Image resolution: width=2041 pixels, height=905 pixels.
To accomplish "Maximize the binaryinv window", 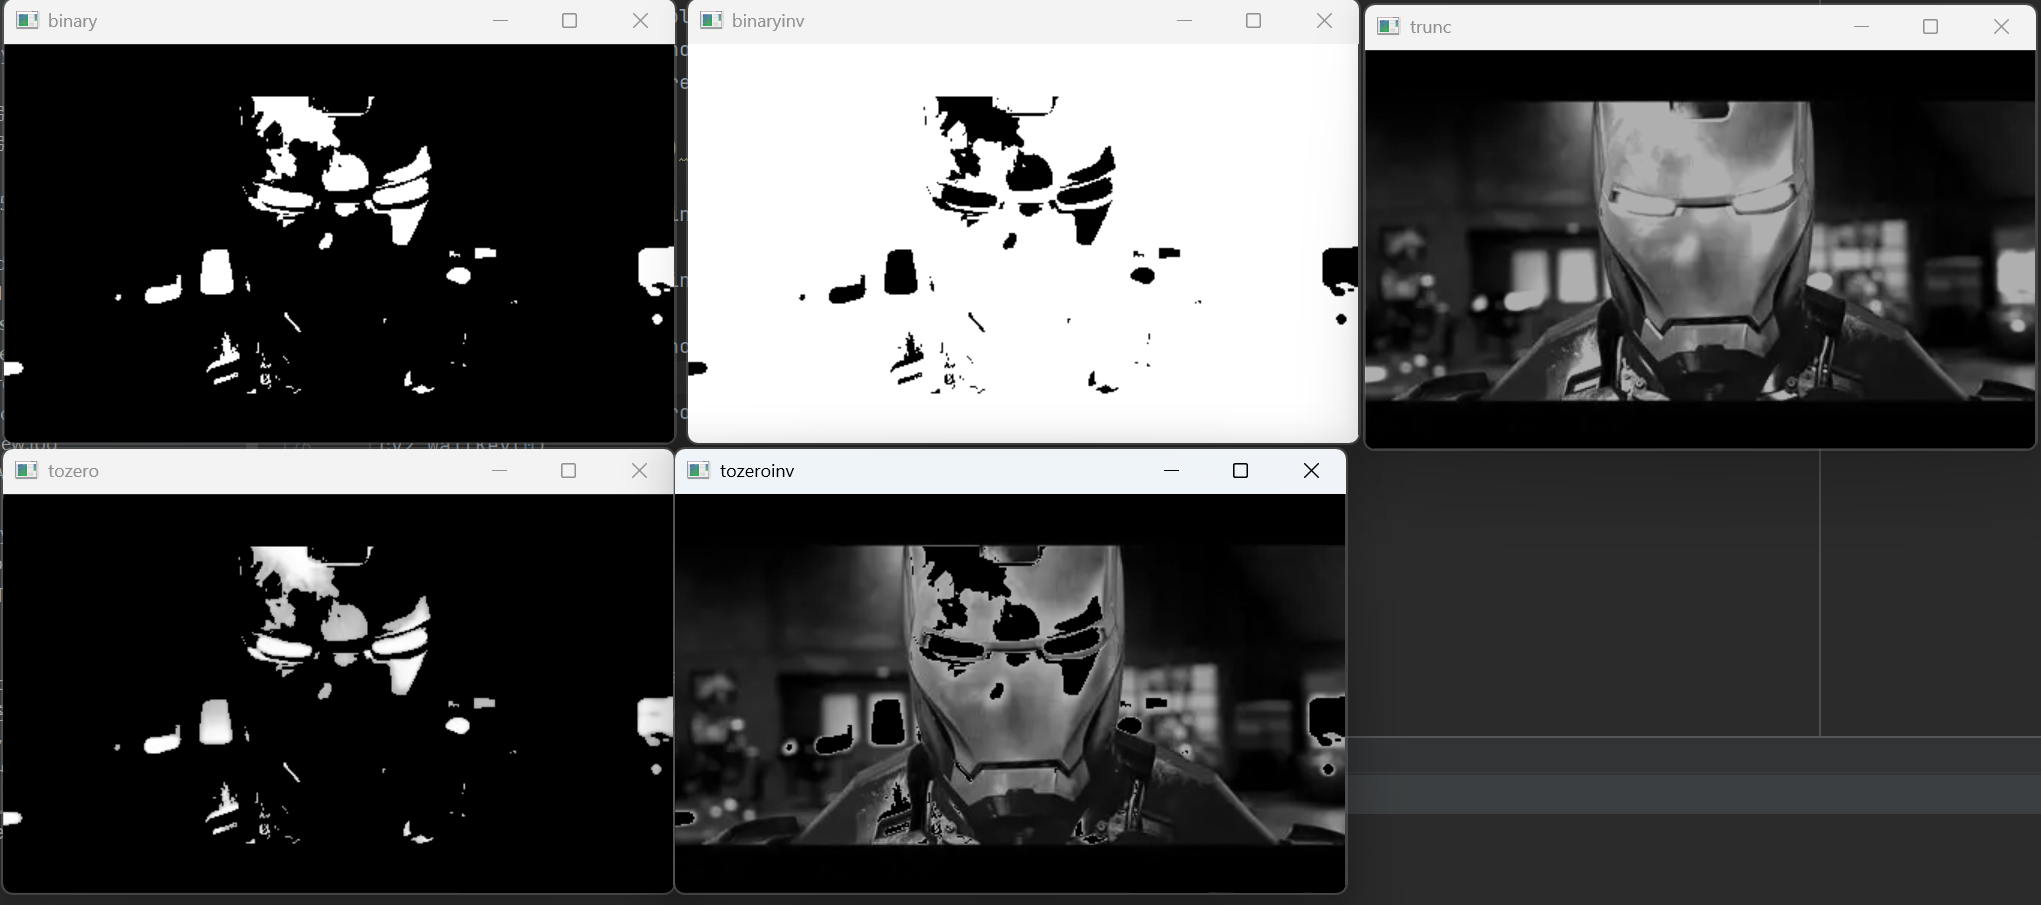I will click(x=1254, y=21).
